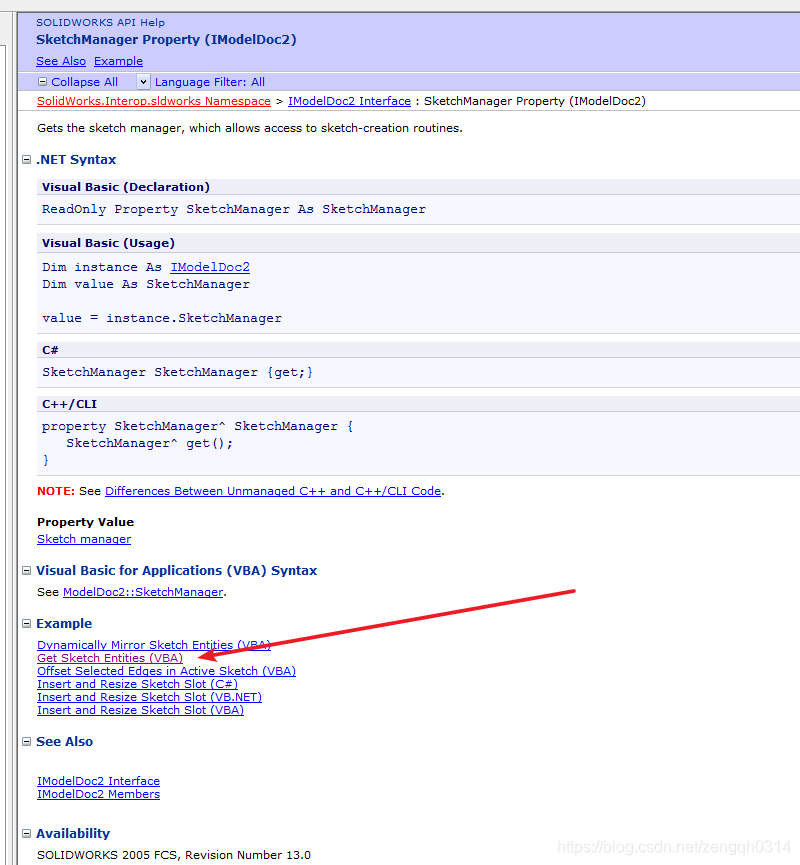Viewport: 800px width, 865px height.
Task: Click the Visual Basic (Usage) header
Action: point(108,243)
